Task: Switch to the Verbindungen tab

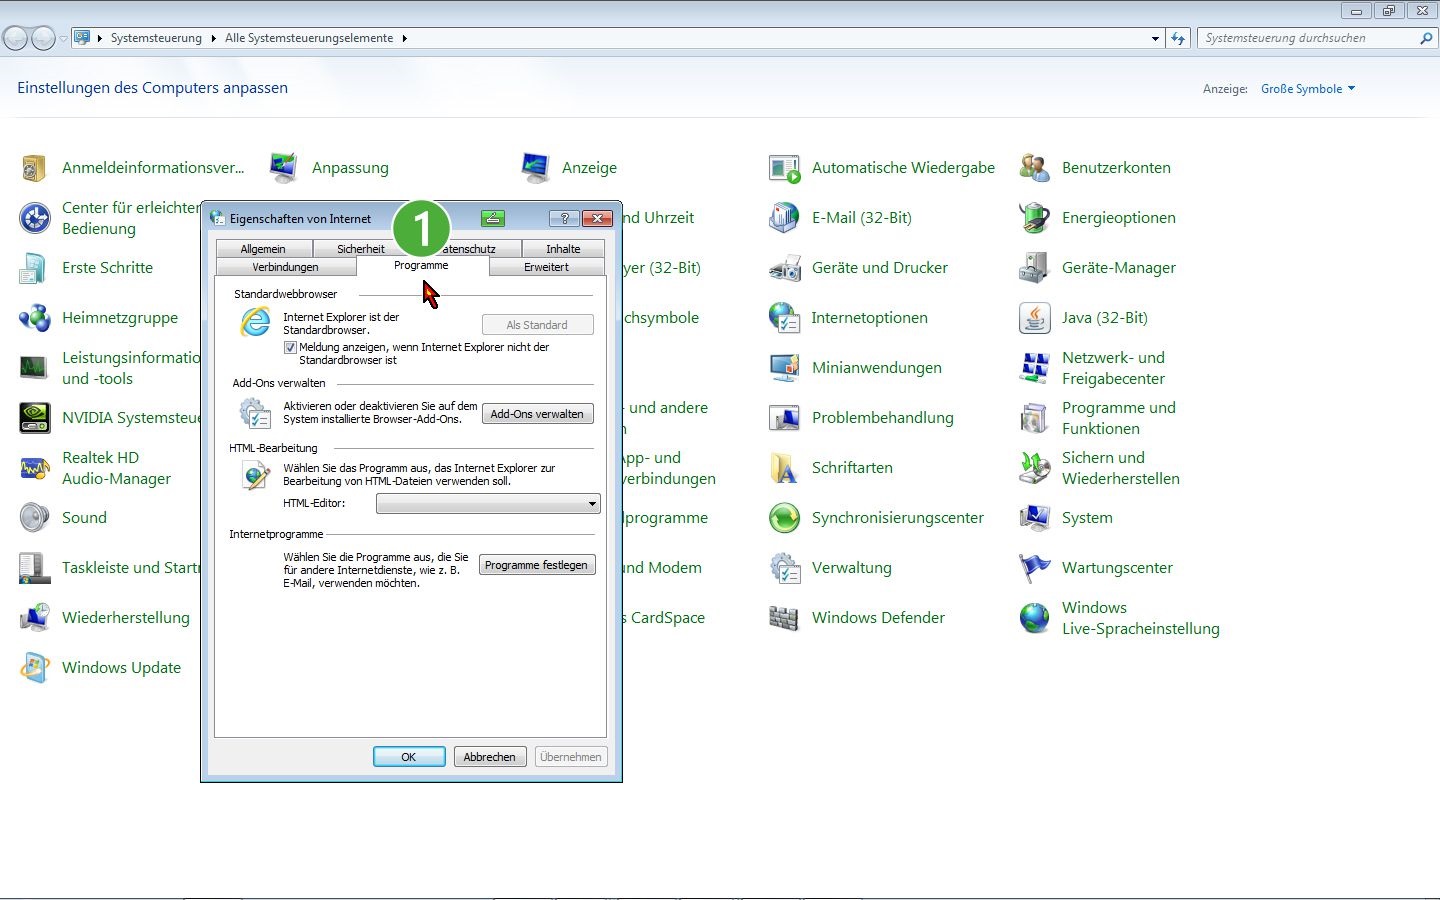Action: [285, 267]
